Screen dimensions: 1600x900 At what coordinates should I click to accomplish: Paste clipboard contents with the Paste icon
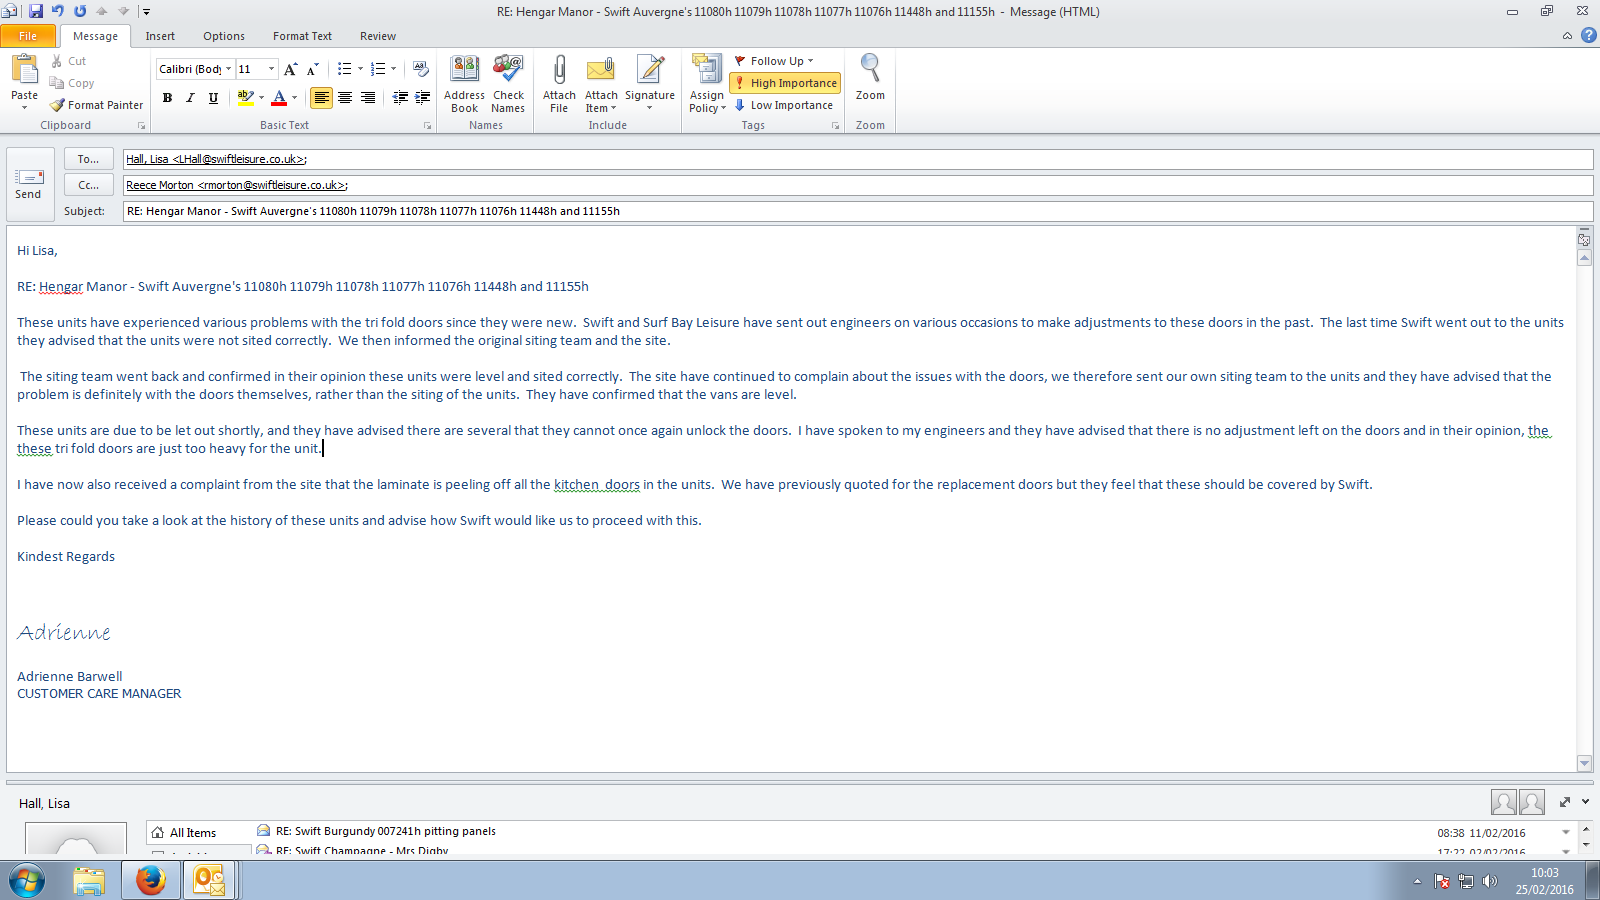pyautogui.click(x=24, y=69)
